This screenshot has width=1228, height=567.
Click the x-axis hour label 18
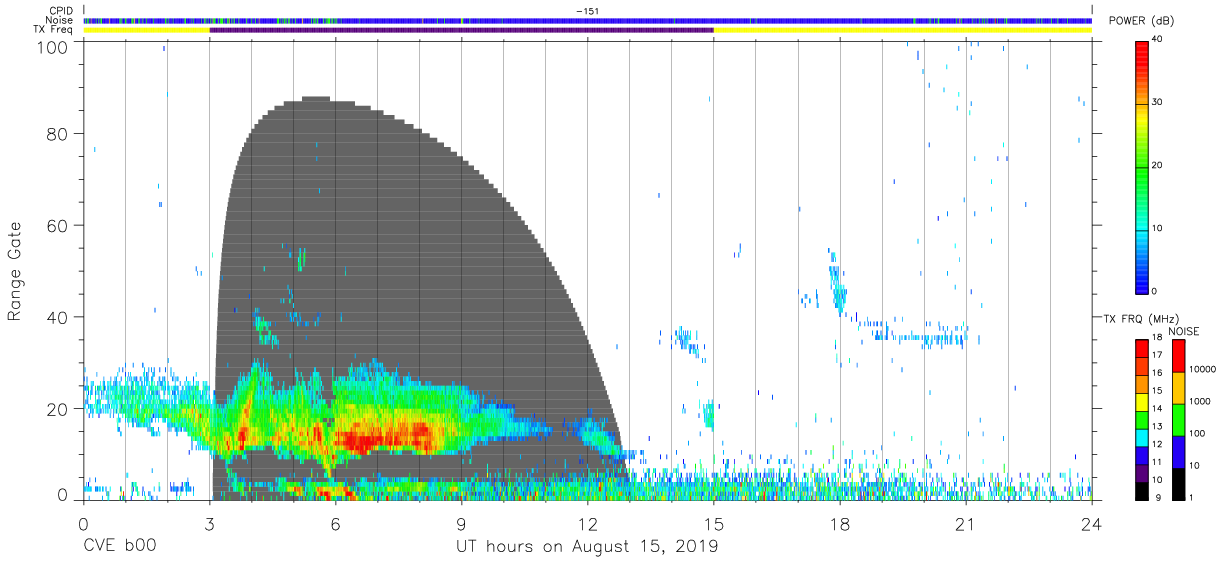[839, 524]
